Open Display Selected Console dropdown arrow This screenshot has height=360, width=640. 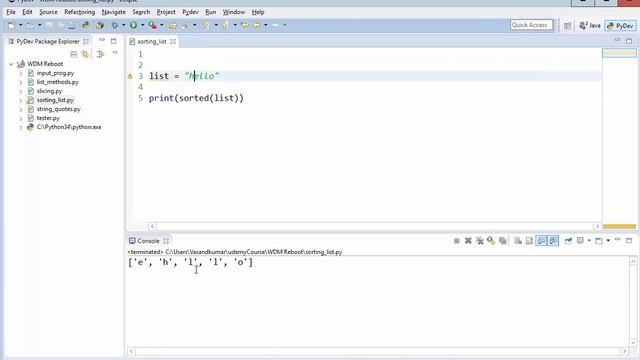click(589, 241)
